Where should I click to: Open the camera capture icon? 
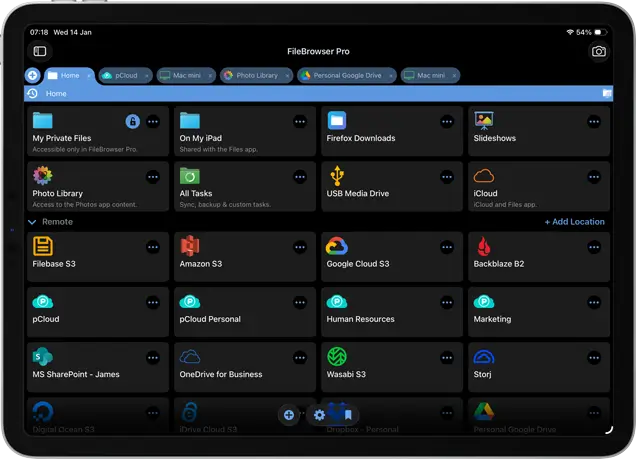(x=599, y=51)
